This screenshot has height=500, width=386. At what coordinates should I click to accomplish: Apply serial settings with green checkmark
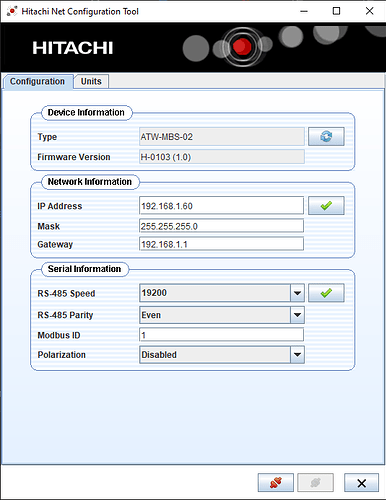pyautogui.click(x=326, y=293)
